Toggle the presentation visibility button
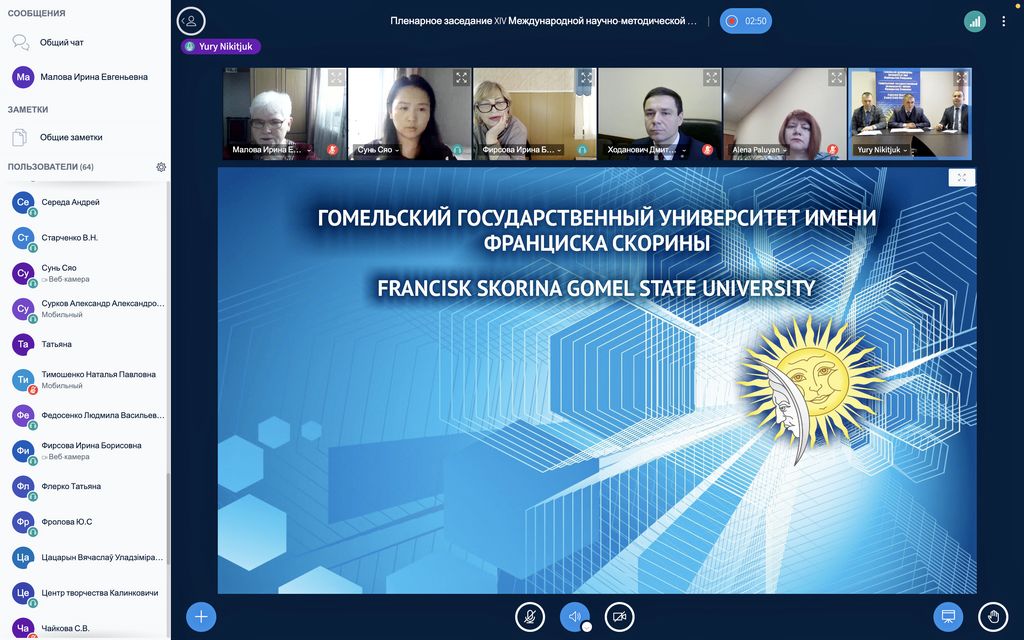1024x640 pixels. [x=948, y=616]
